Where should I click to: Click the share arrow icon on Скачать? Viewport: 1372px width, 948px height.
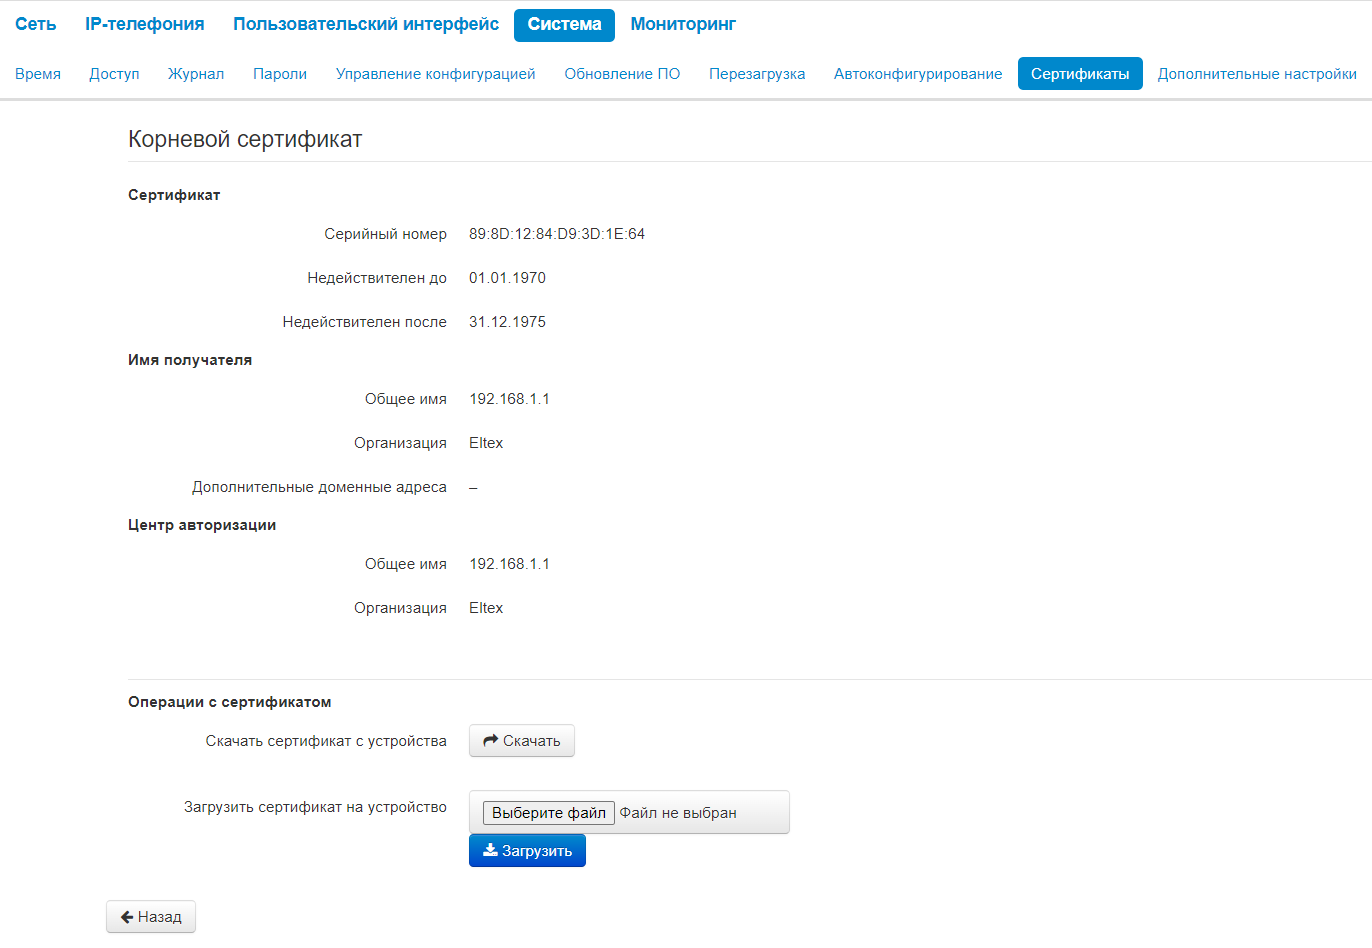490,741
